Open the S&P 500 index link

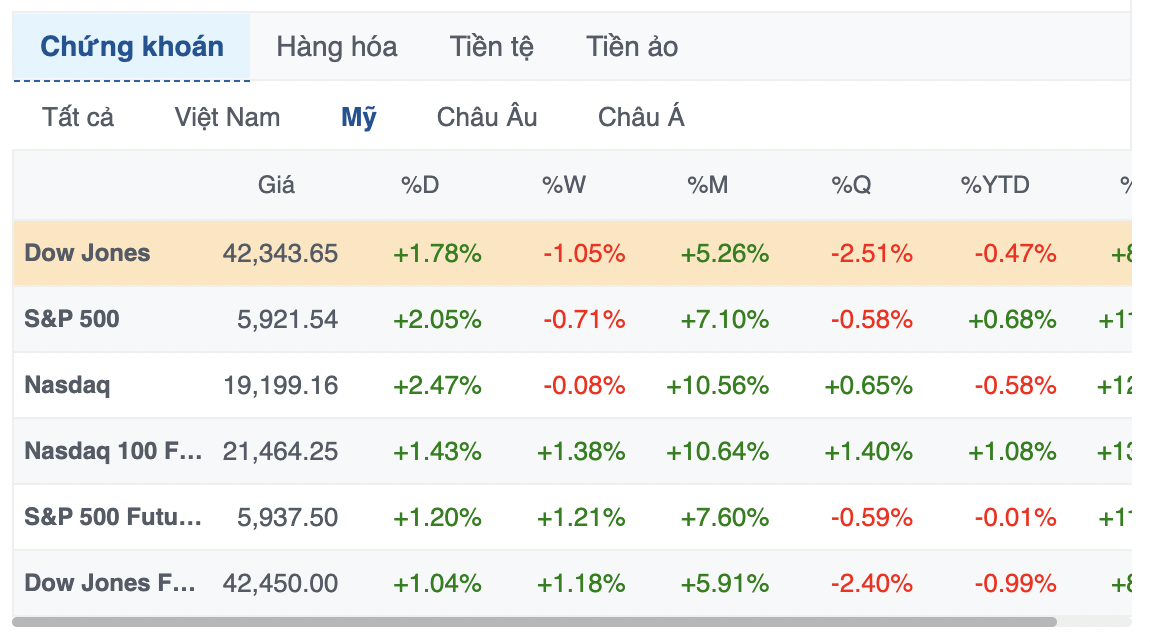(x=72, y=319)
